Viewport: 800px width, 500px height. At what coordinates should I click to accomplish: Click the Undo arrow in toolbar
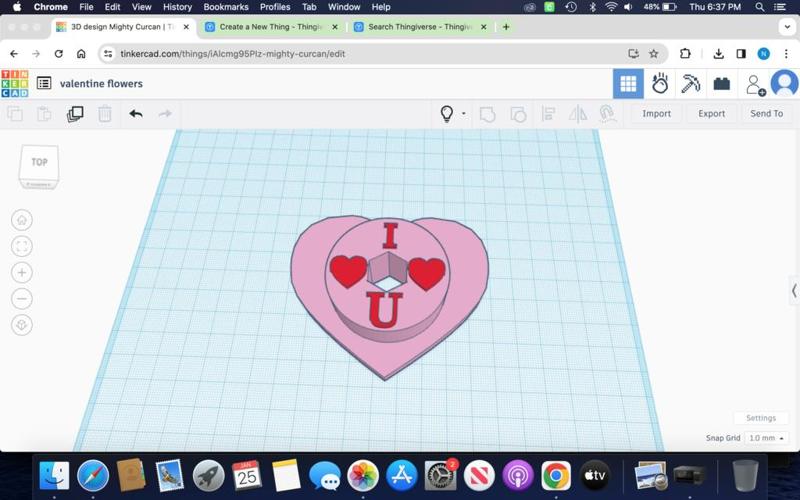point(135,114)
